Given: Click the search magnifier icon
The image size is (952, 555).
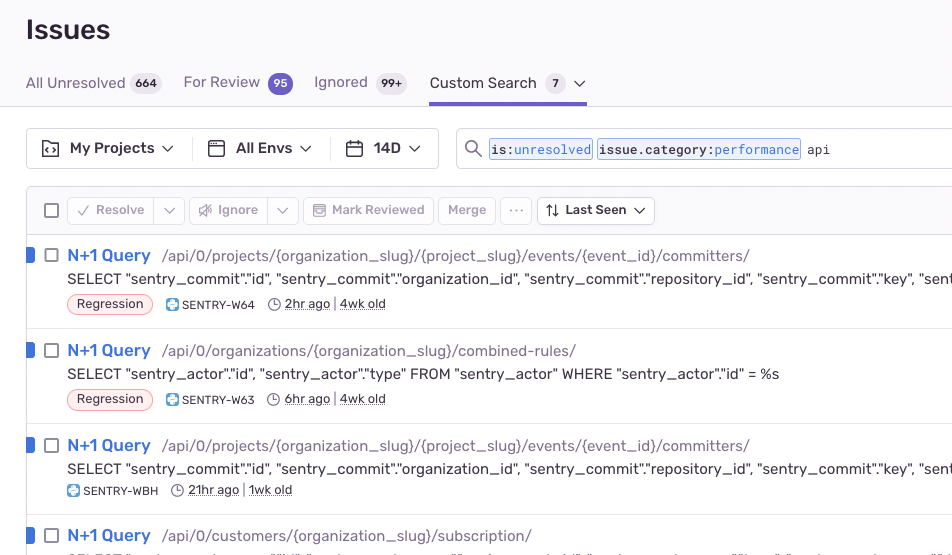Looking at the screenshot, I should pos(472,148).
